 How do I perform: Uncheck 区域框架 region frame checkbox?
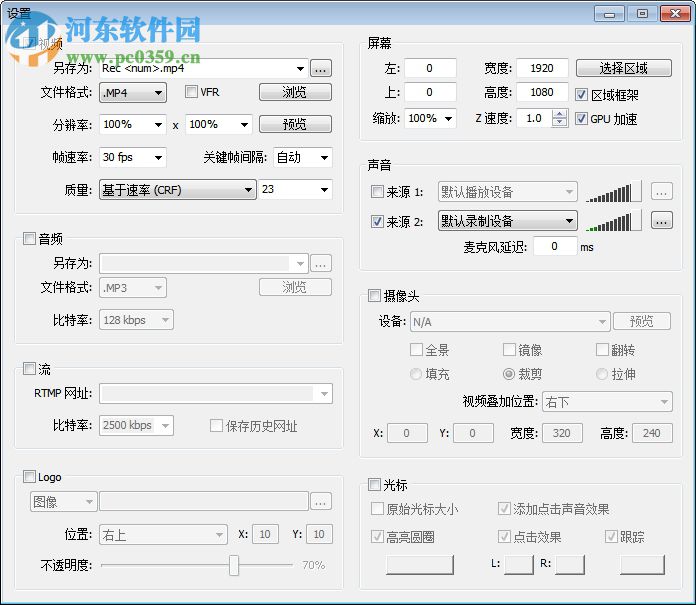click(x=581, y=95)
